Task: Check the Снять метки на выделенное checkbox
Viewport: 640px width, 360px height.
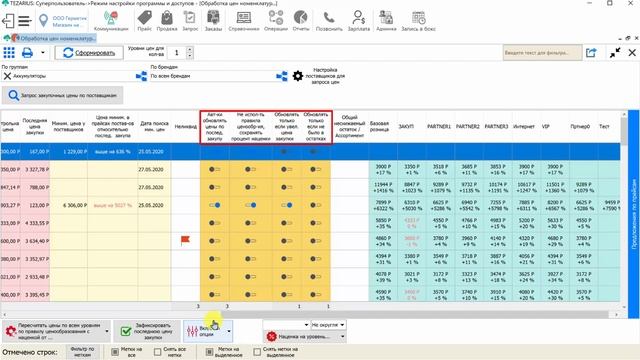Action: [257, 352]
